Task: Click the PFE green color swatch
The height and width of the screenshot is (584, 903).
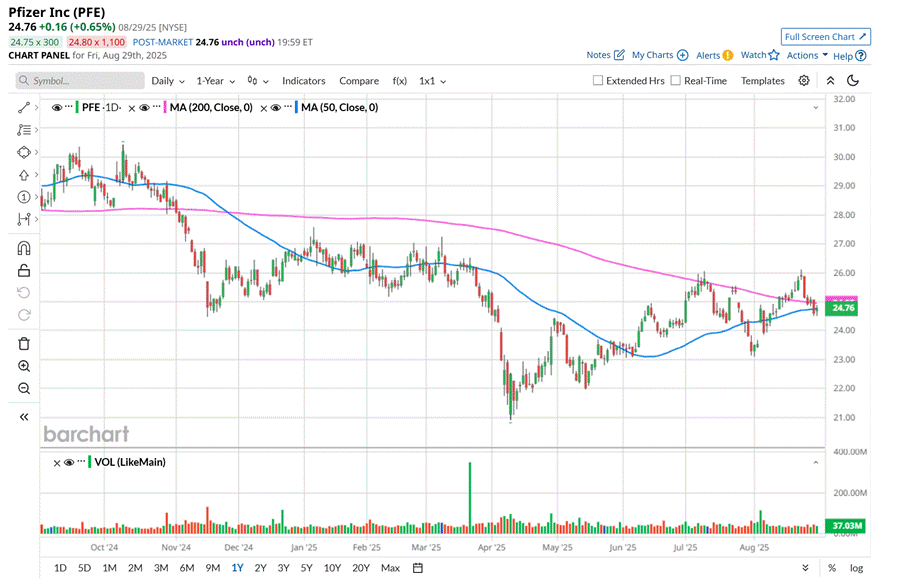Action: click(x=77, y=108)
